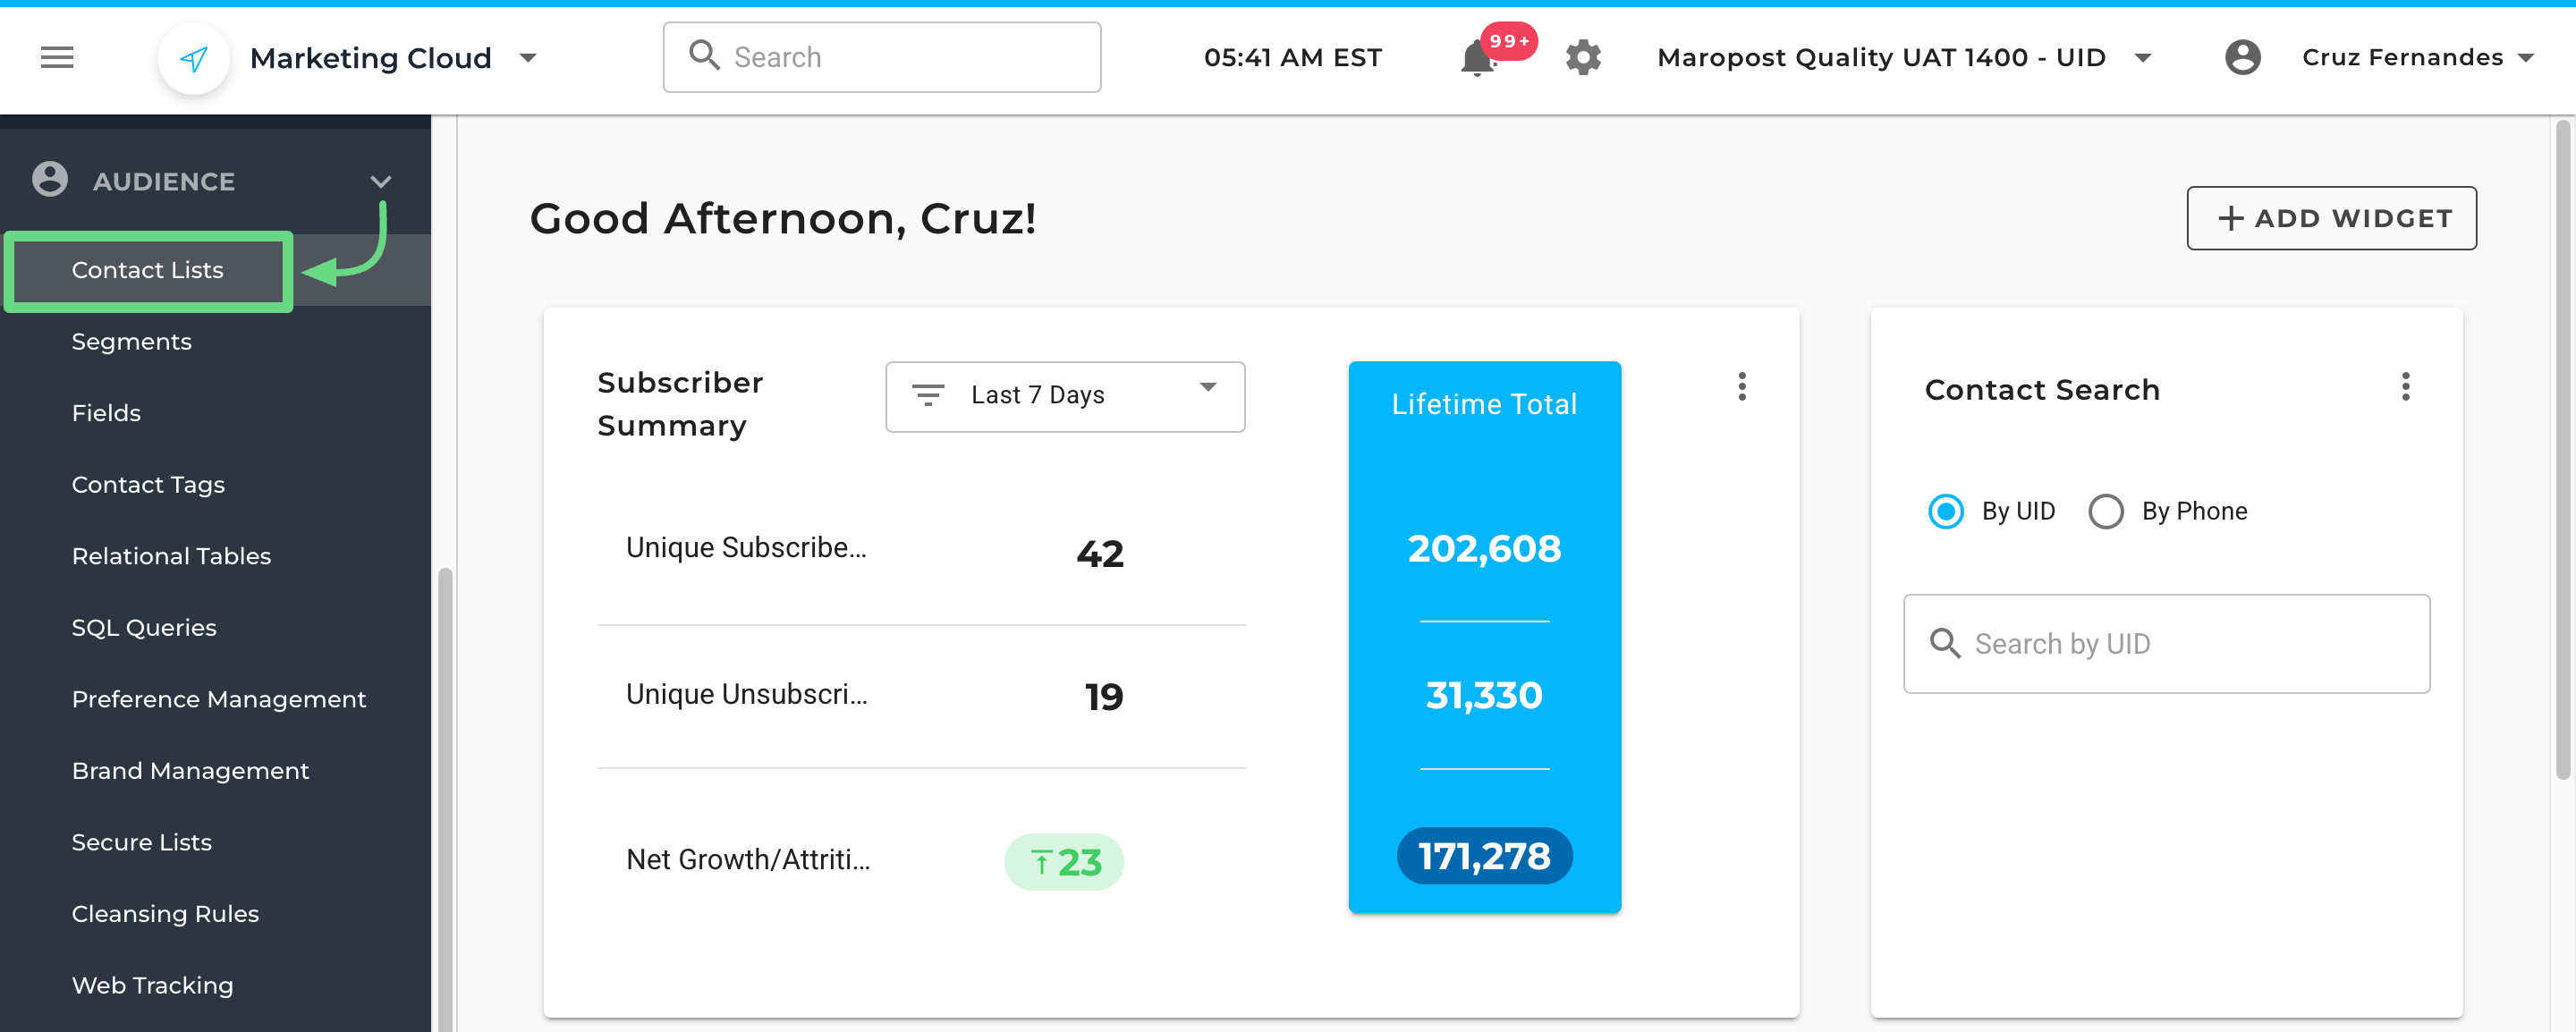Click the Search by UID field
This screenshot has height=1032, width=2576.
2166,644
